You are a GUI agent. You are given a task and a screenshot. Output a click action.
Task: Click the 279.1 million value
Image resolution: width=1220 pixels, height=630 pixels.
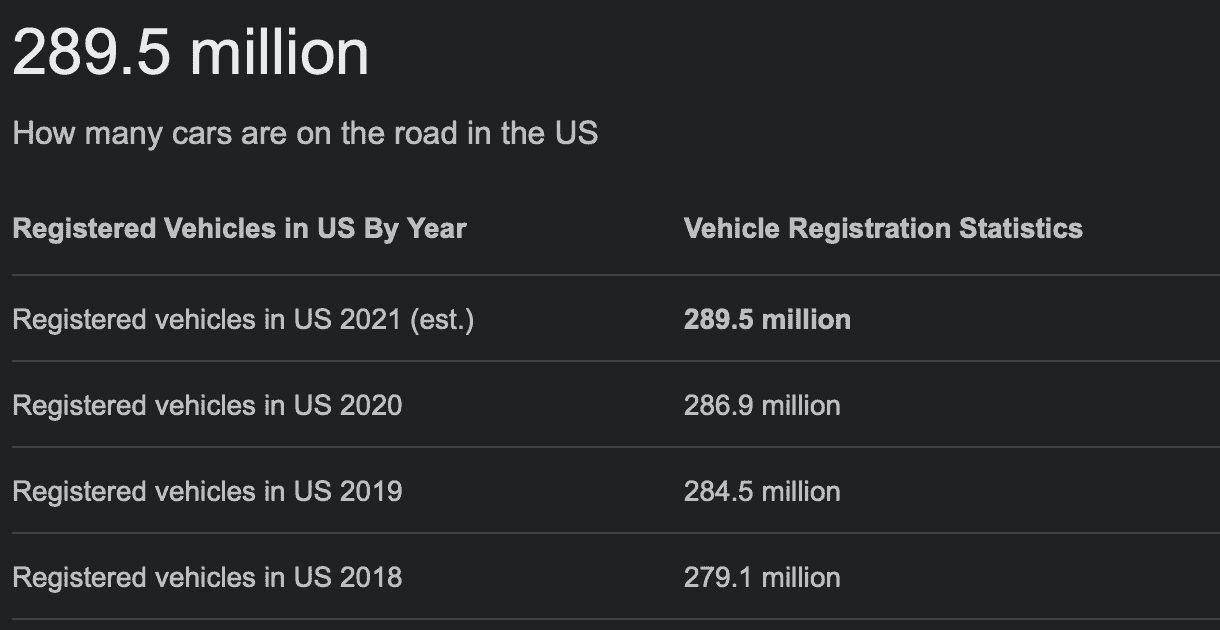[762, 577]
